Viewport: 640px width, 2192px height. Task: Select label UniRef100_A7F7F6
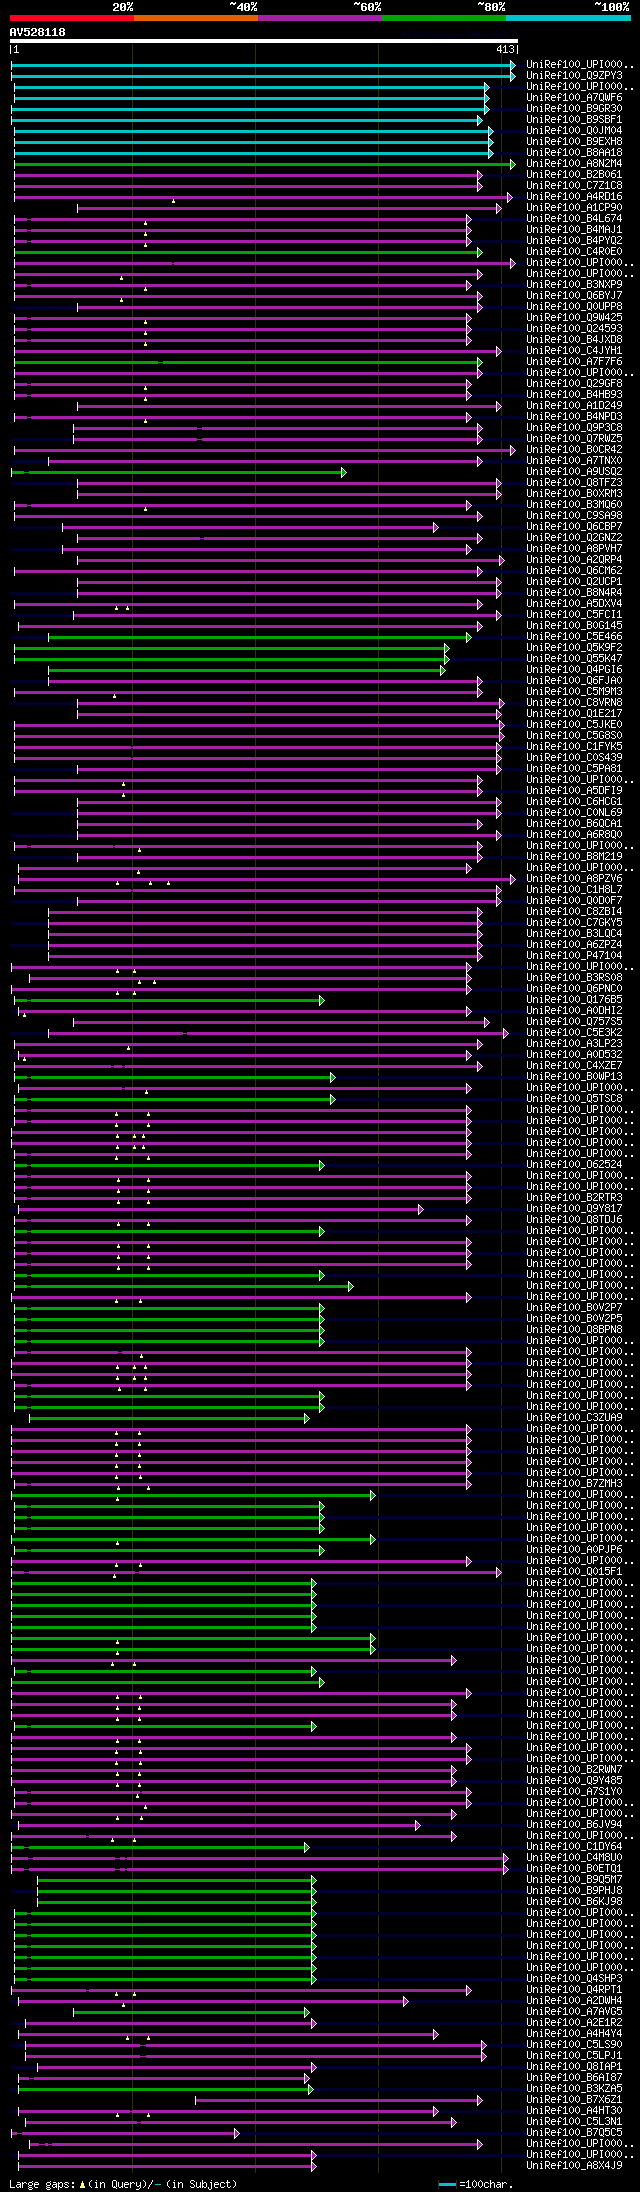point(574,361)
